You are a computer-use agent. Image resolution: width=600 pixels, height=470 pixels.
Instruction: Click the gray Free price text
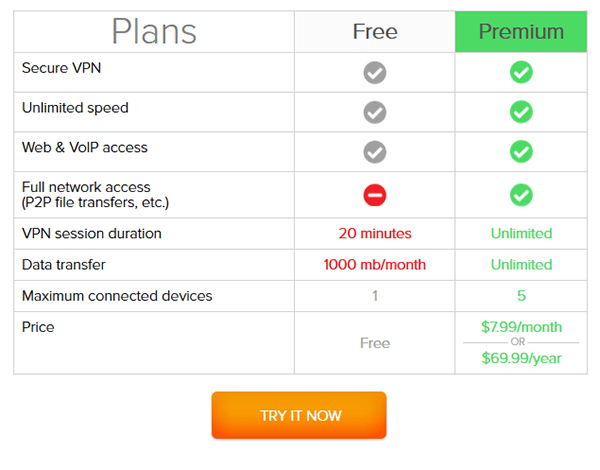pos(375,343)
